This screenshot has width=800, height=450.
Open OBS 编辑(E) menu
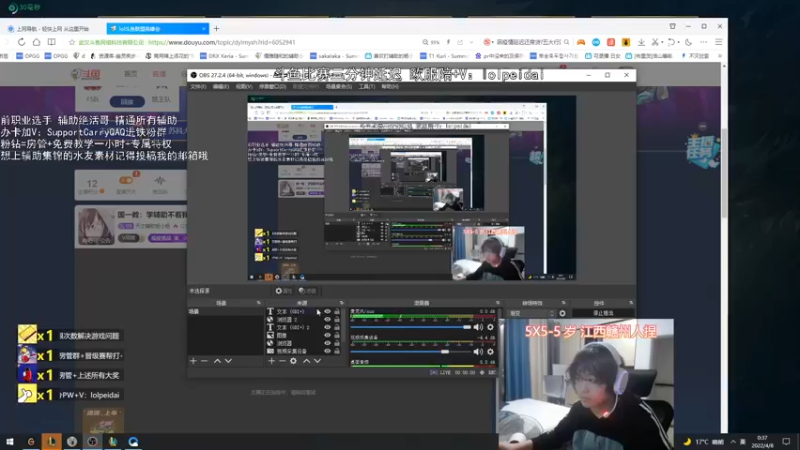(220, 87)
